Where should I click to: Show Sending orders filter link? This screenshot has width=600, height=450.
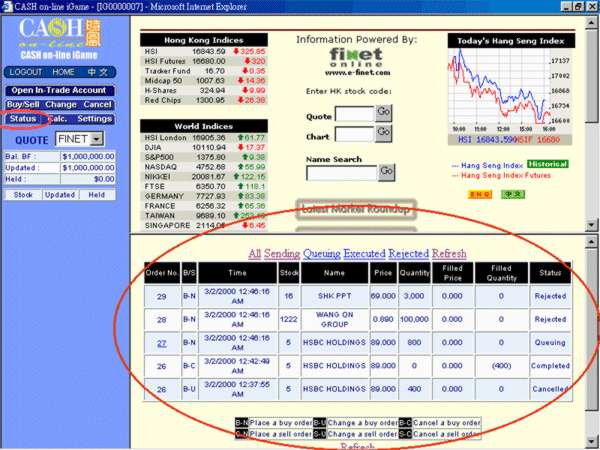coord(282,254)
